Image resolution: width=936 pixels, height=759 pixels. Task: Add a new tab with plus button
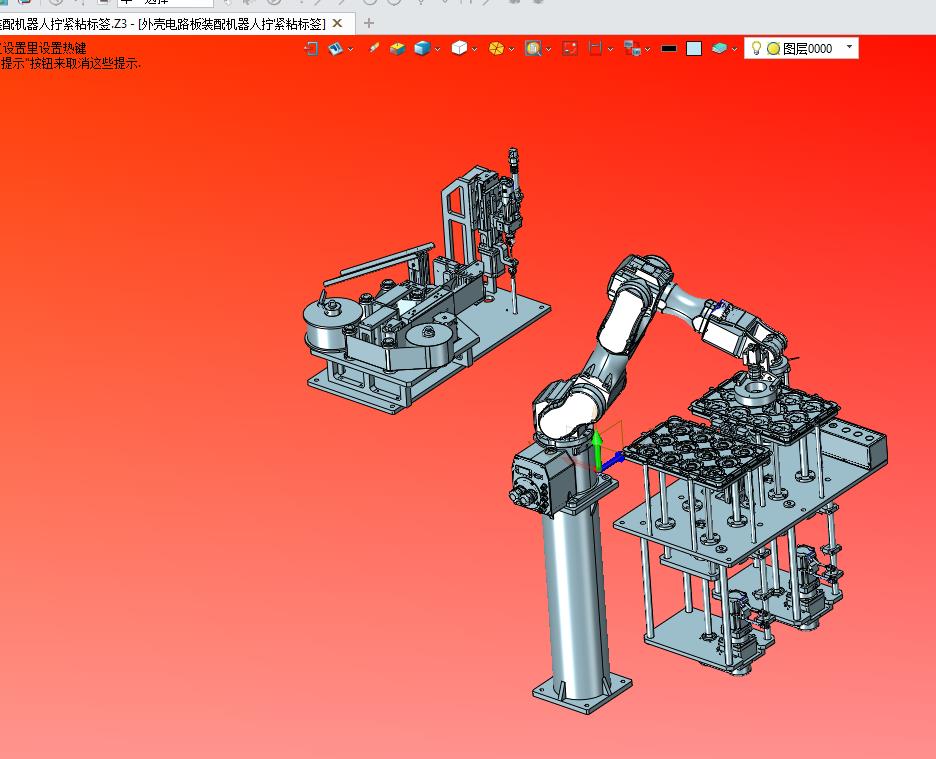369,23
